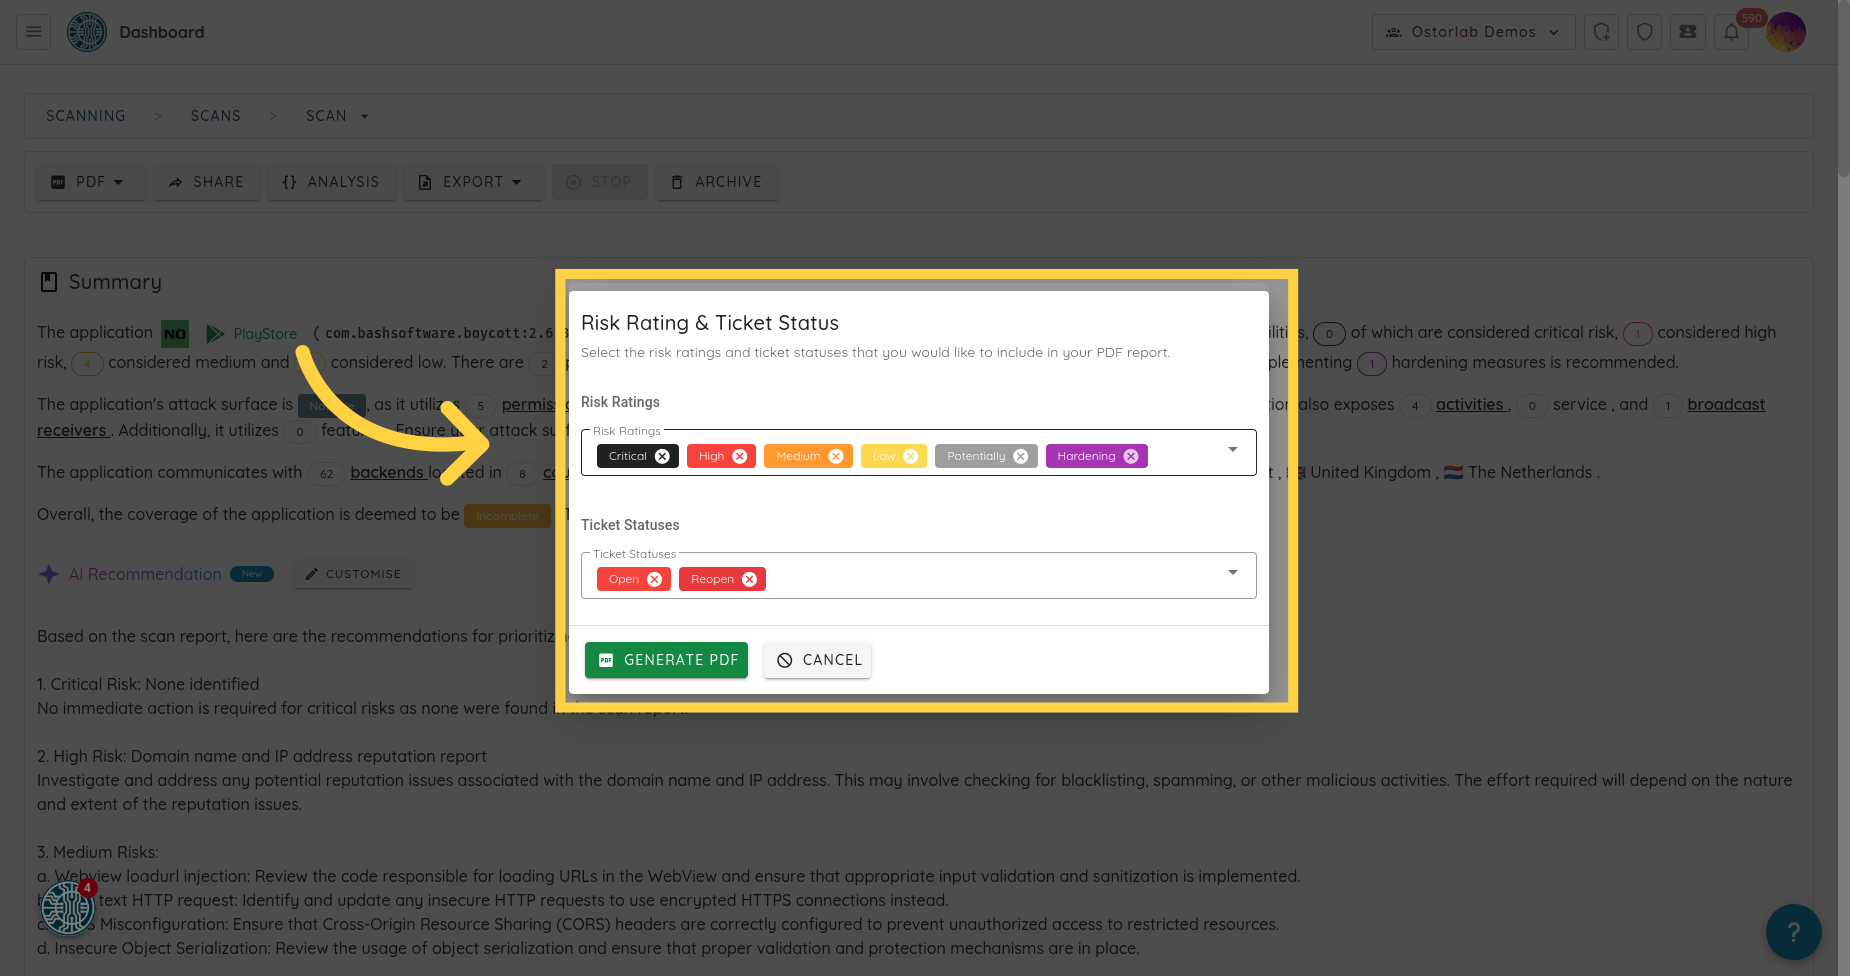Open the notifications bell
The width and height of the screenshot is (1850, 976).
pyautogui.click(x=1731, y=32)
